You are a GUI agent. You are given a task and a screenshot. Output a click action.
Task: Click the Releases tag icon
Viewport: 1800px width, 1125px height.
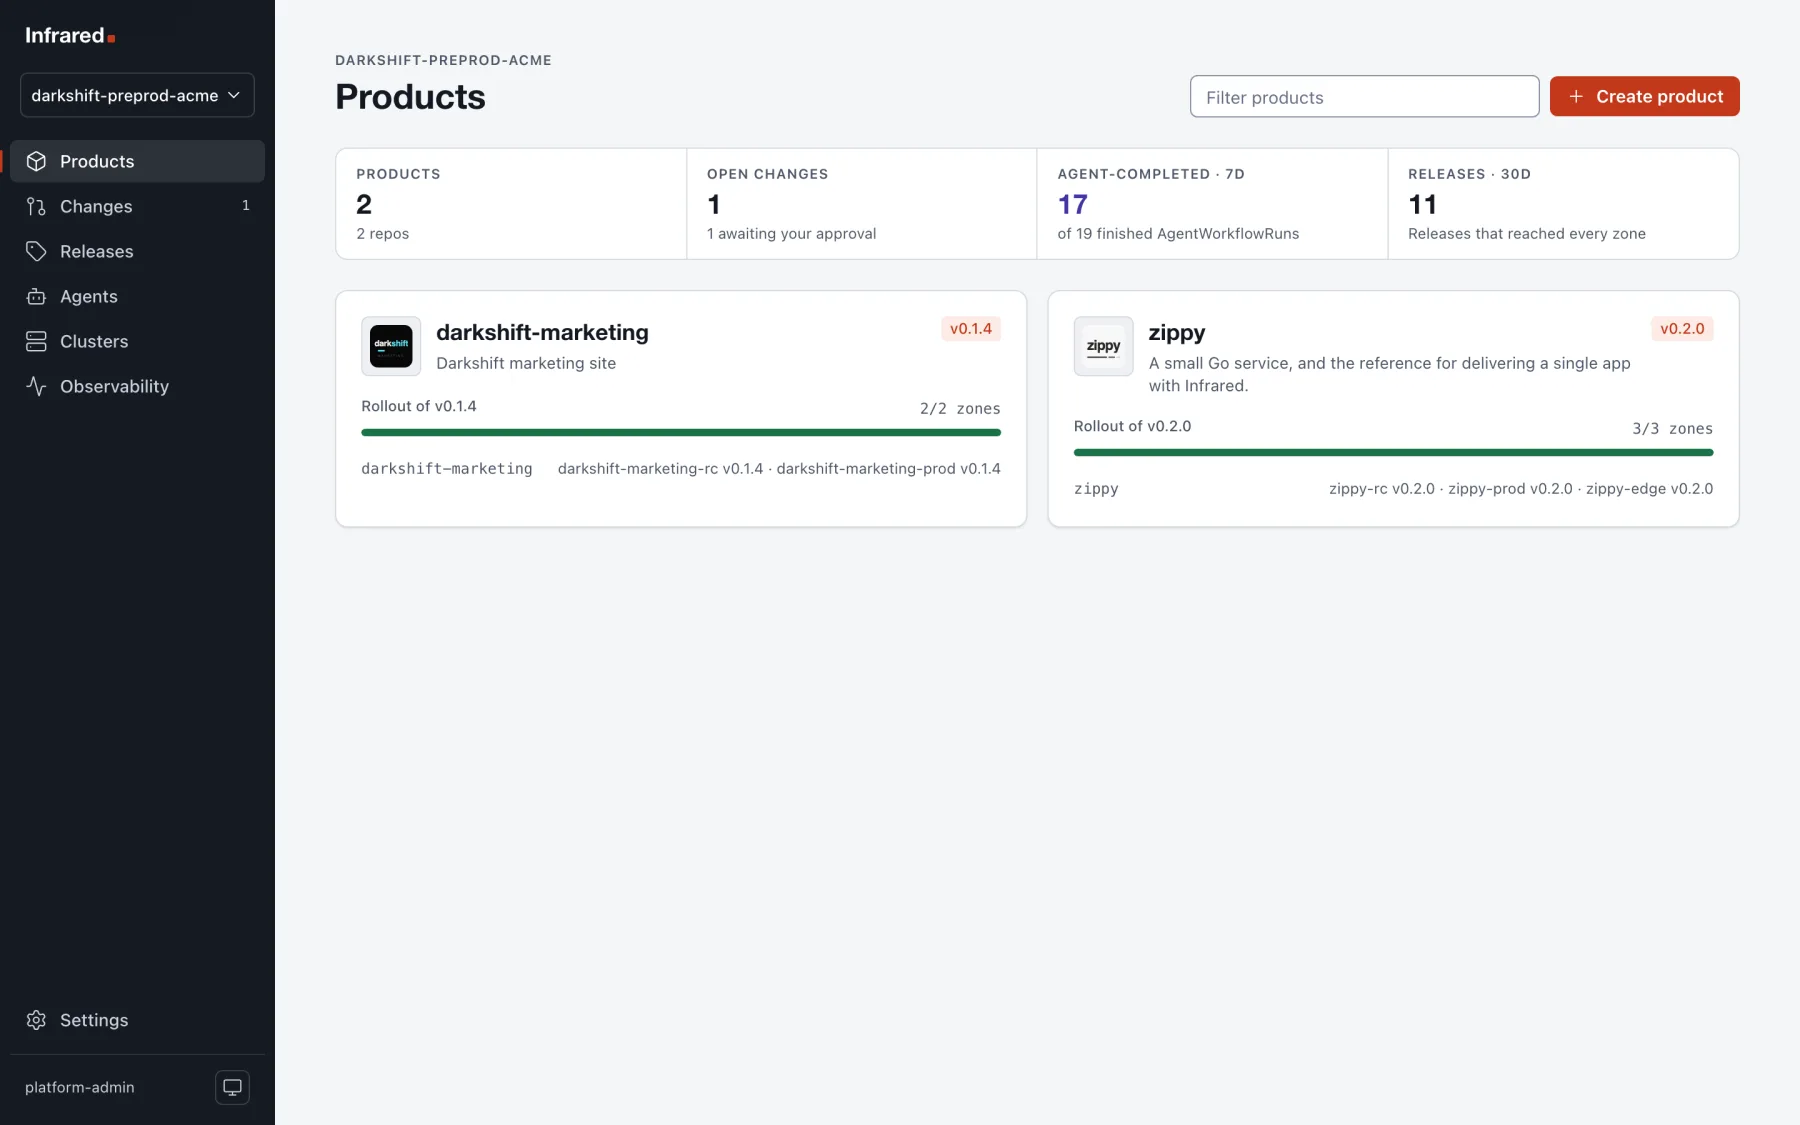(36, 251)
